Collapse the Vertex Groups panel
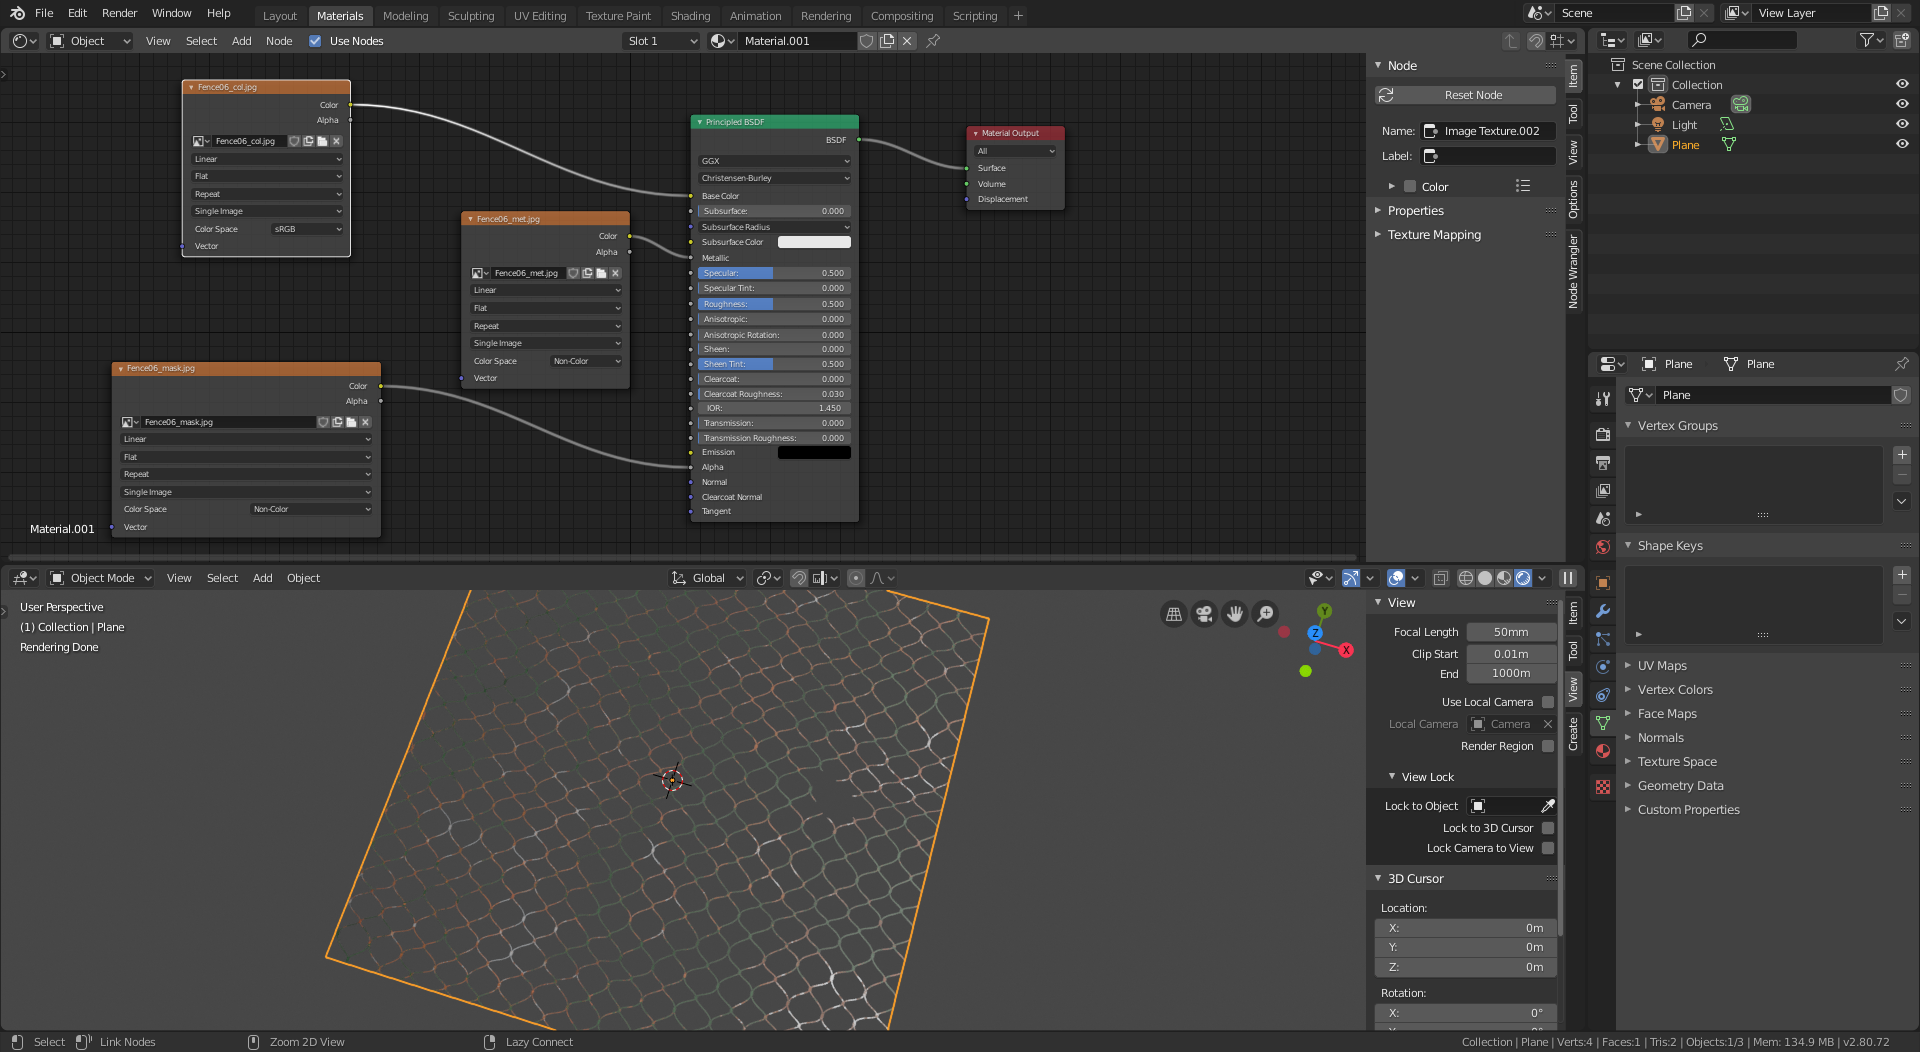 (x=1677, y=426)
